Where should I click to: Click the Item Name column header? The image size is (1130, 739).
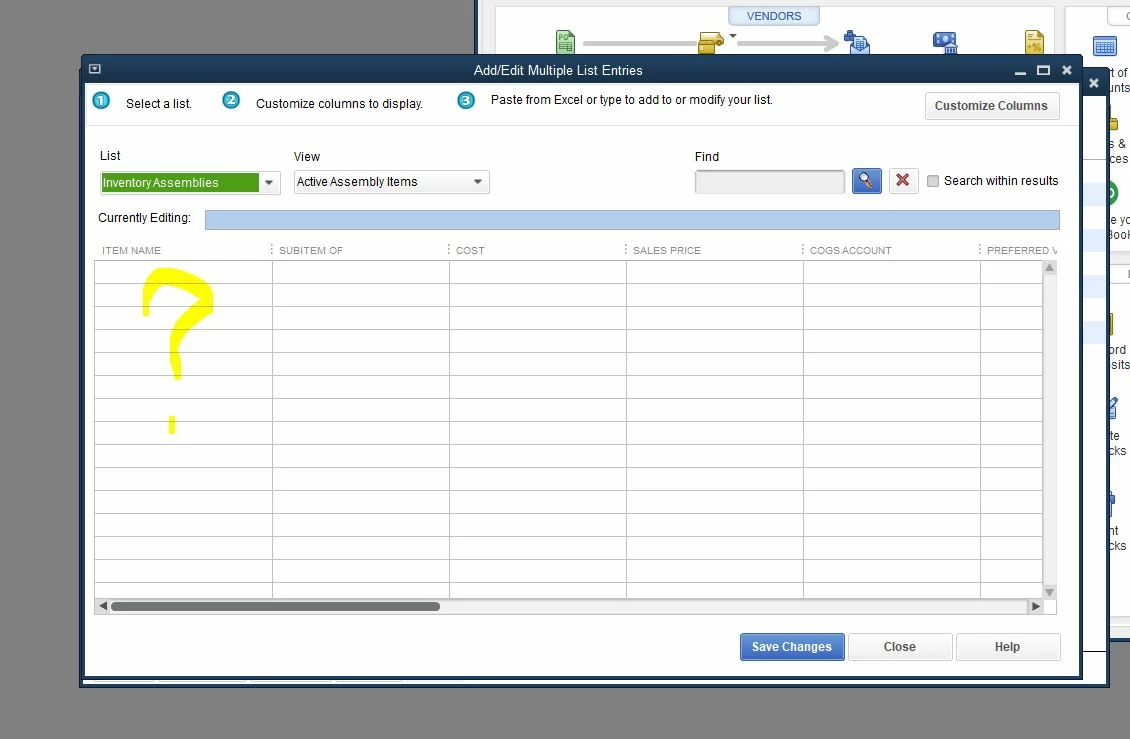pyautogui.click(x=131, y=250)
